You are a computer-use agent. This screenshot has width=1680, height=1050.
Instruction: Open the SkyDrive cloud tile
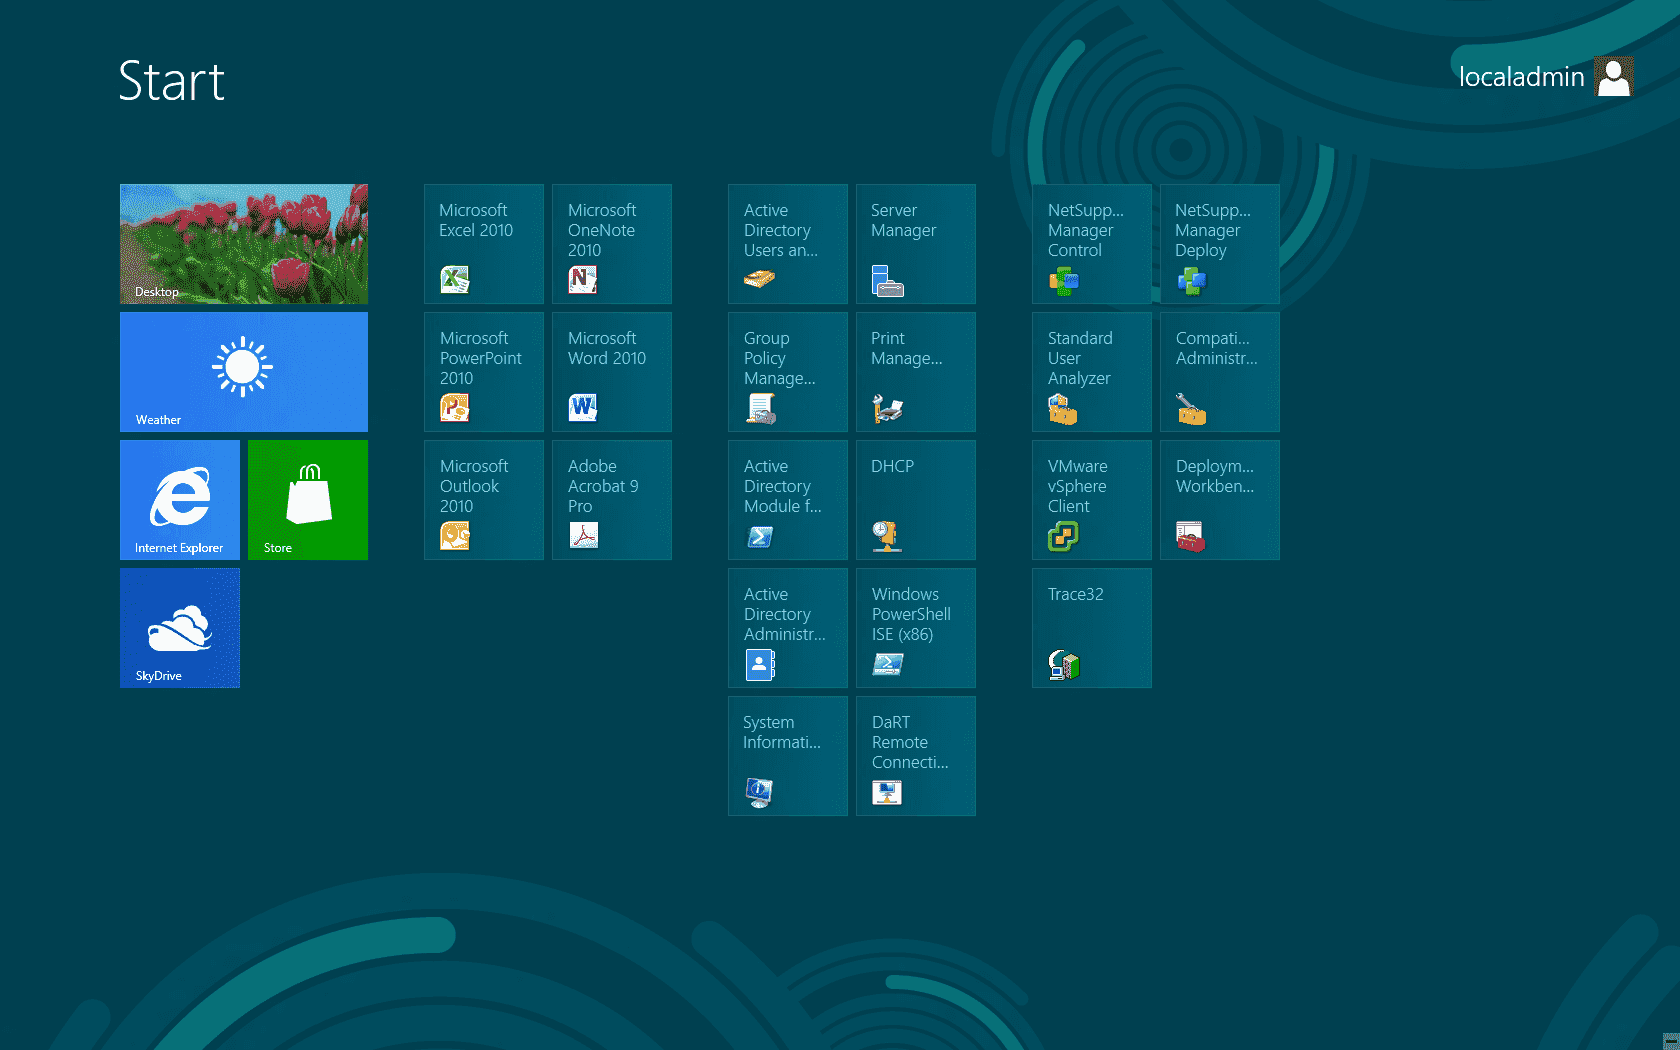pyautogui.click(x=180, y=628)
